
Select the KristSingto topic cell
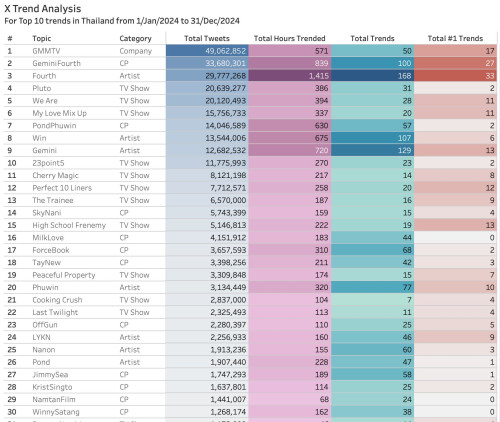click(52, 387)
